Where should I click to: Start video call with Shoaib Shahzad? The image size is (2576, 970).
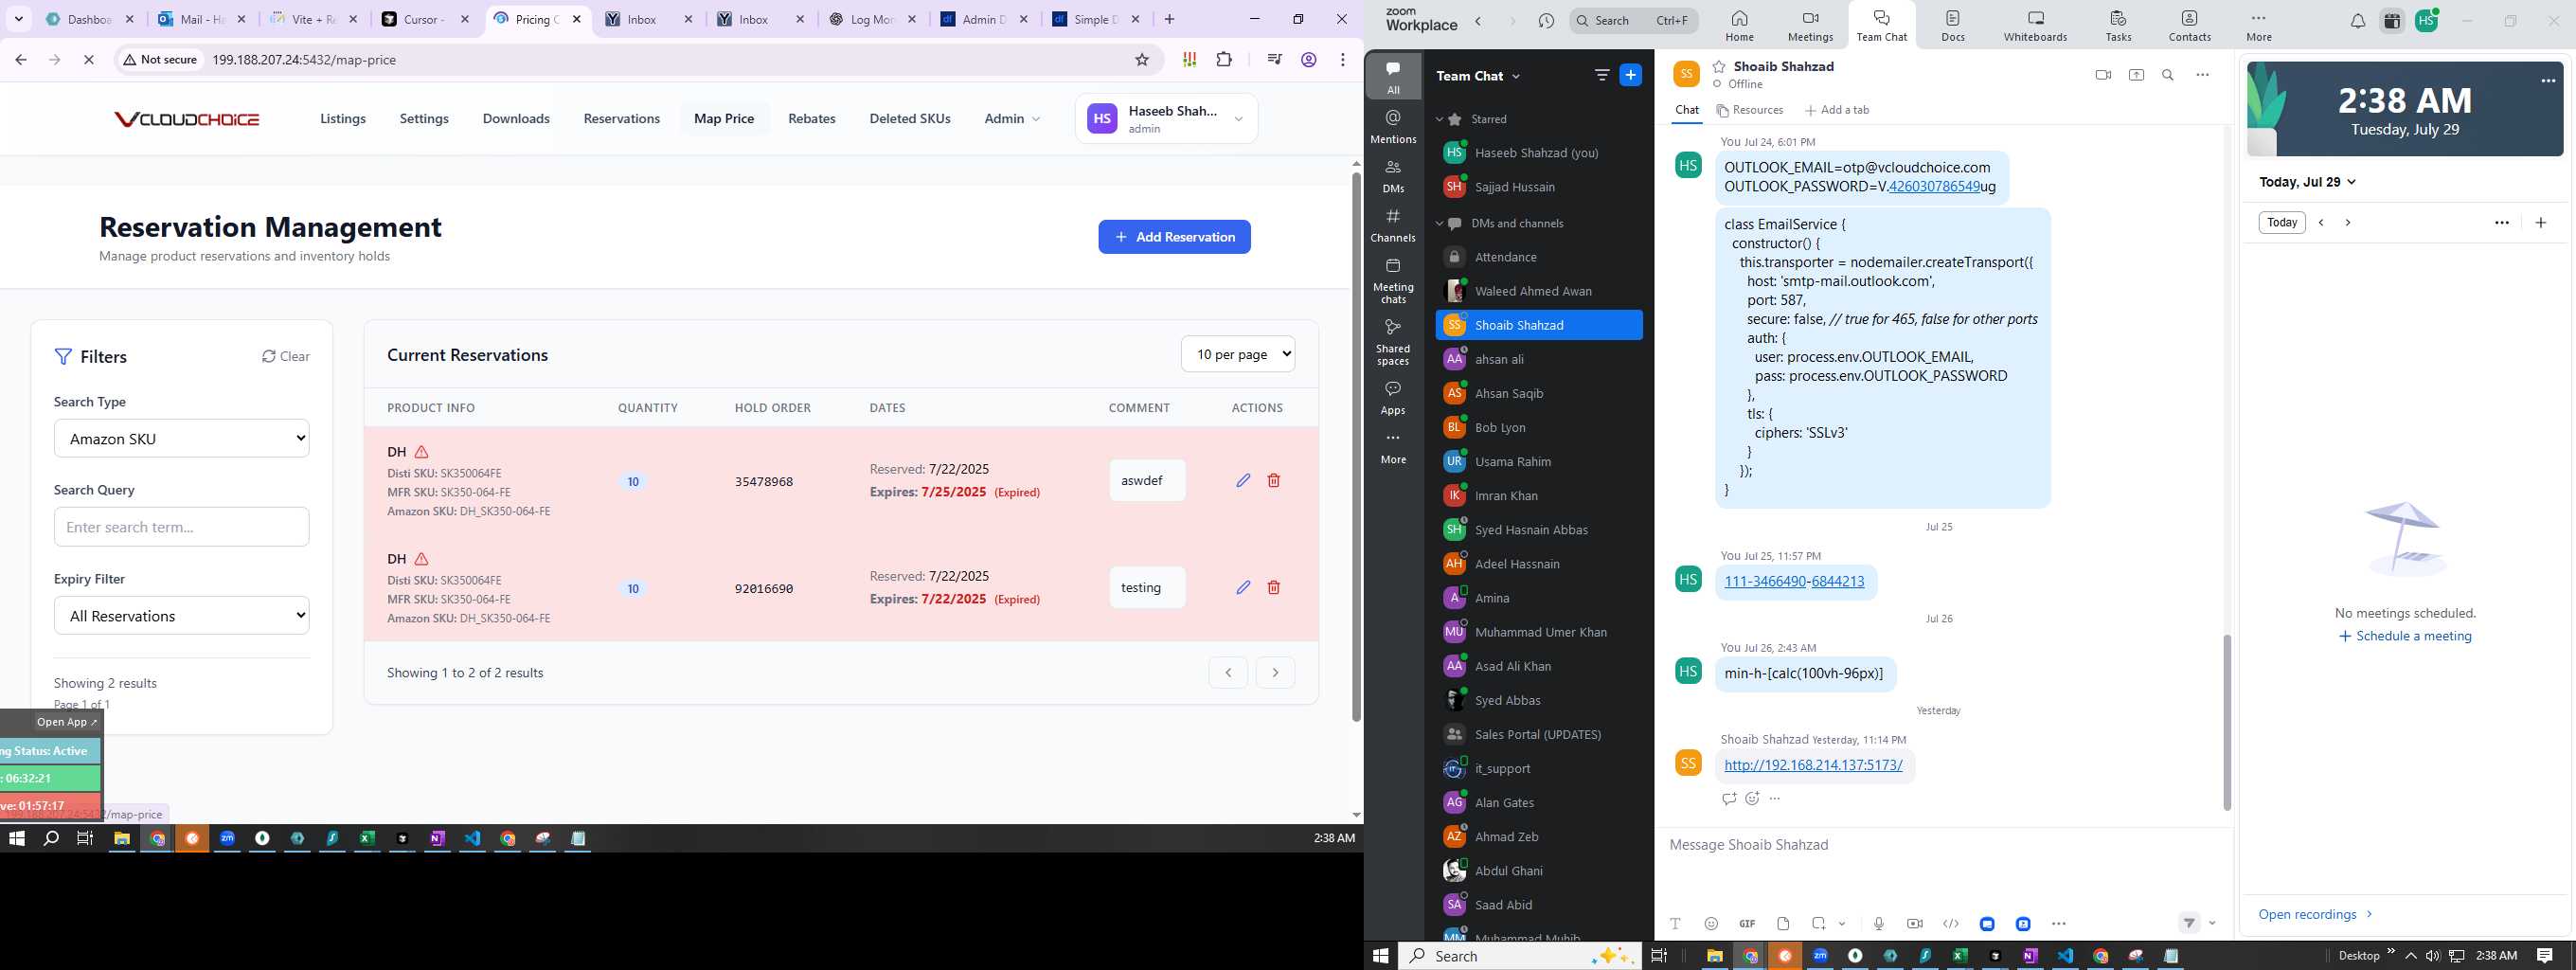2103,75
